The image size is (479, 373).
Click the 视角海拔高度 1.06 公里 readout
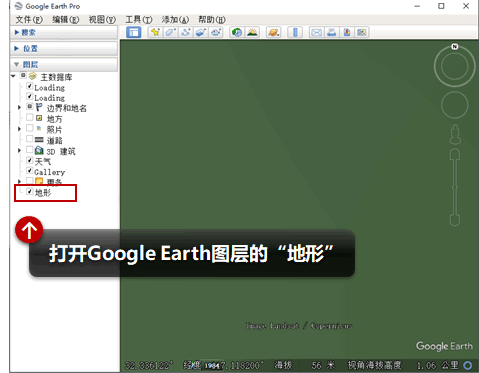tap(403, 365)
